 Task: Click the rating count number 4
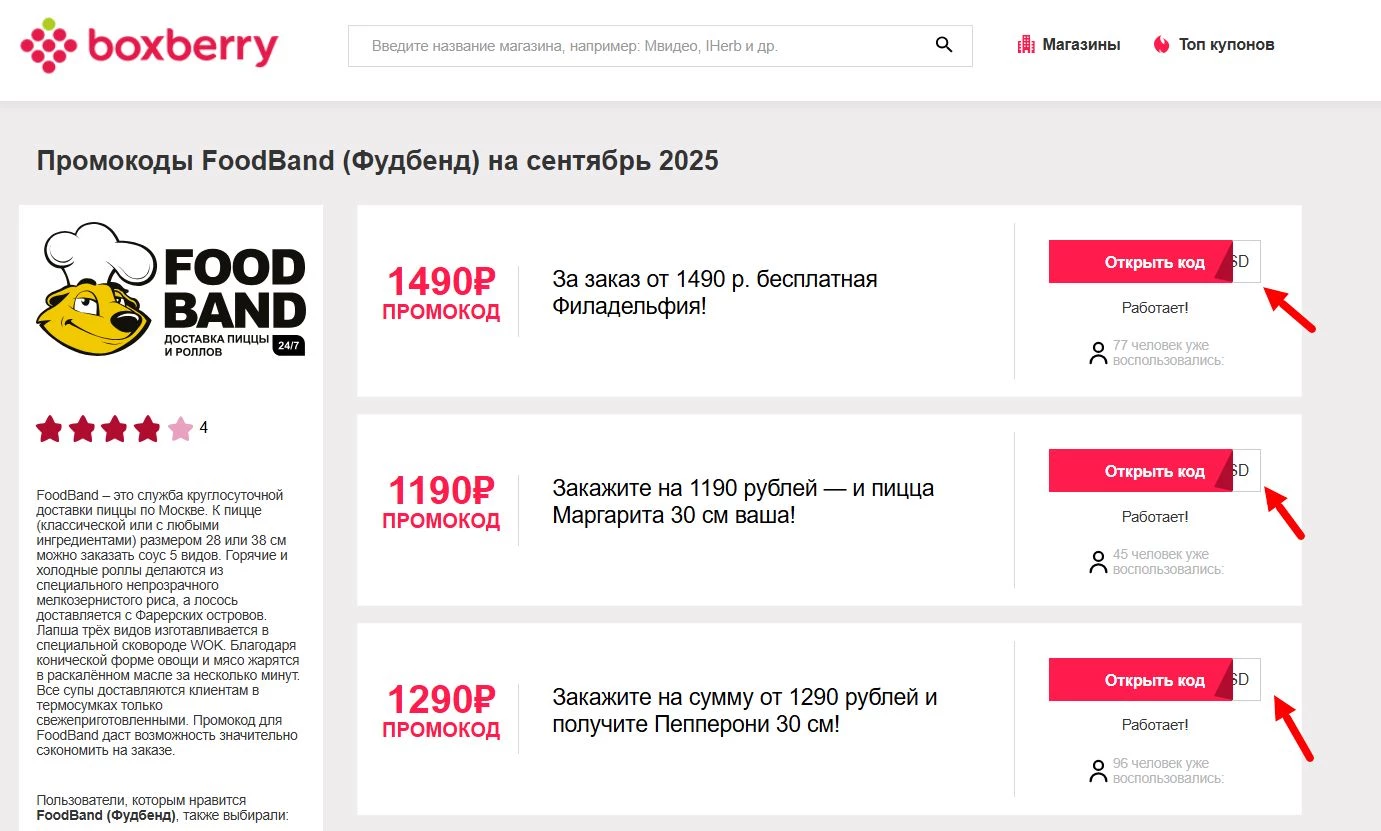point(203,428)
